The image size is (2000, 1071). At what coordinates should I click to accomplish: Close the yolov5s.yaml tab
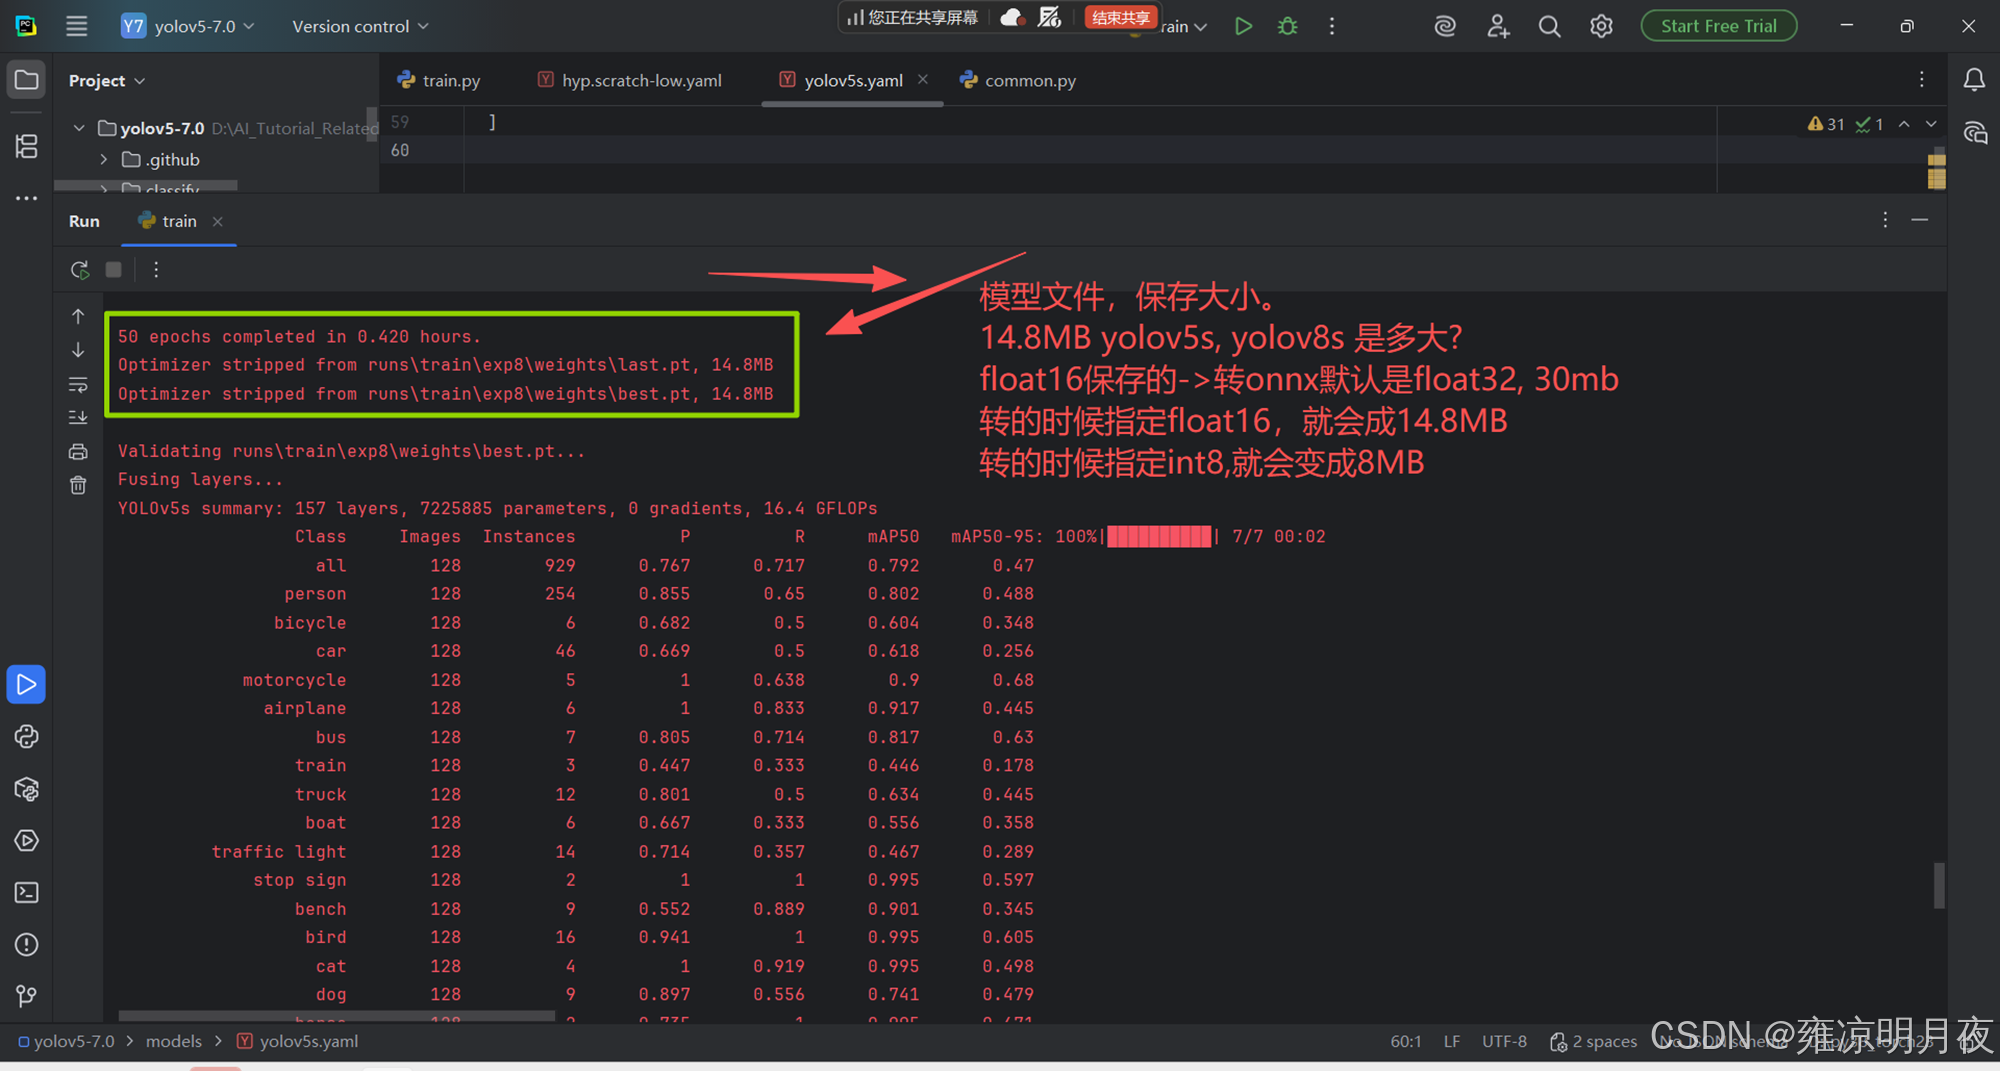923,79
